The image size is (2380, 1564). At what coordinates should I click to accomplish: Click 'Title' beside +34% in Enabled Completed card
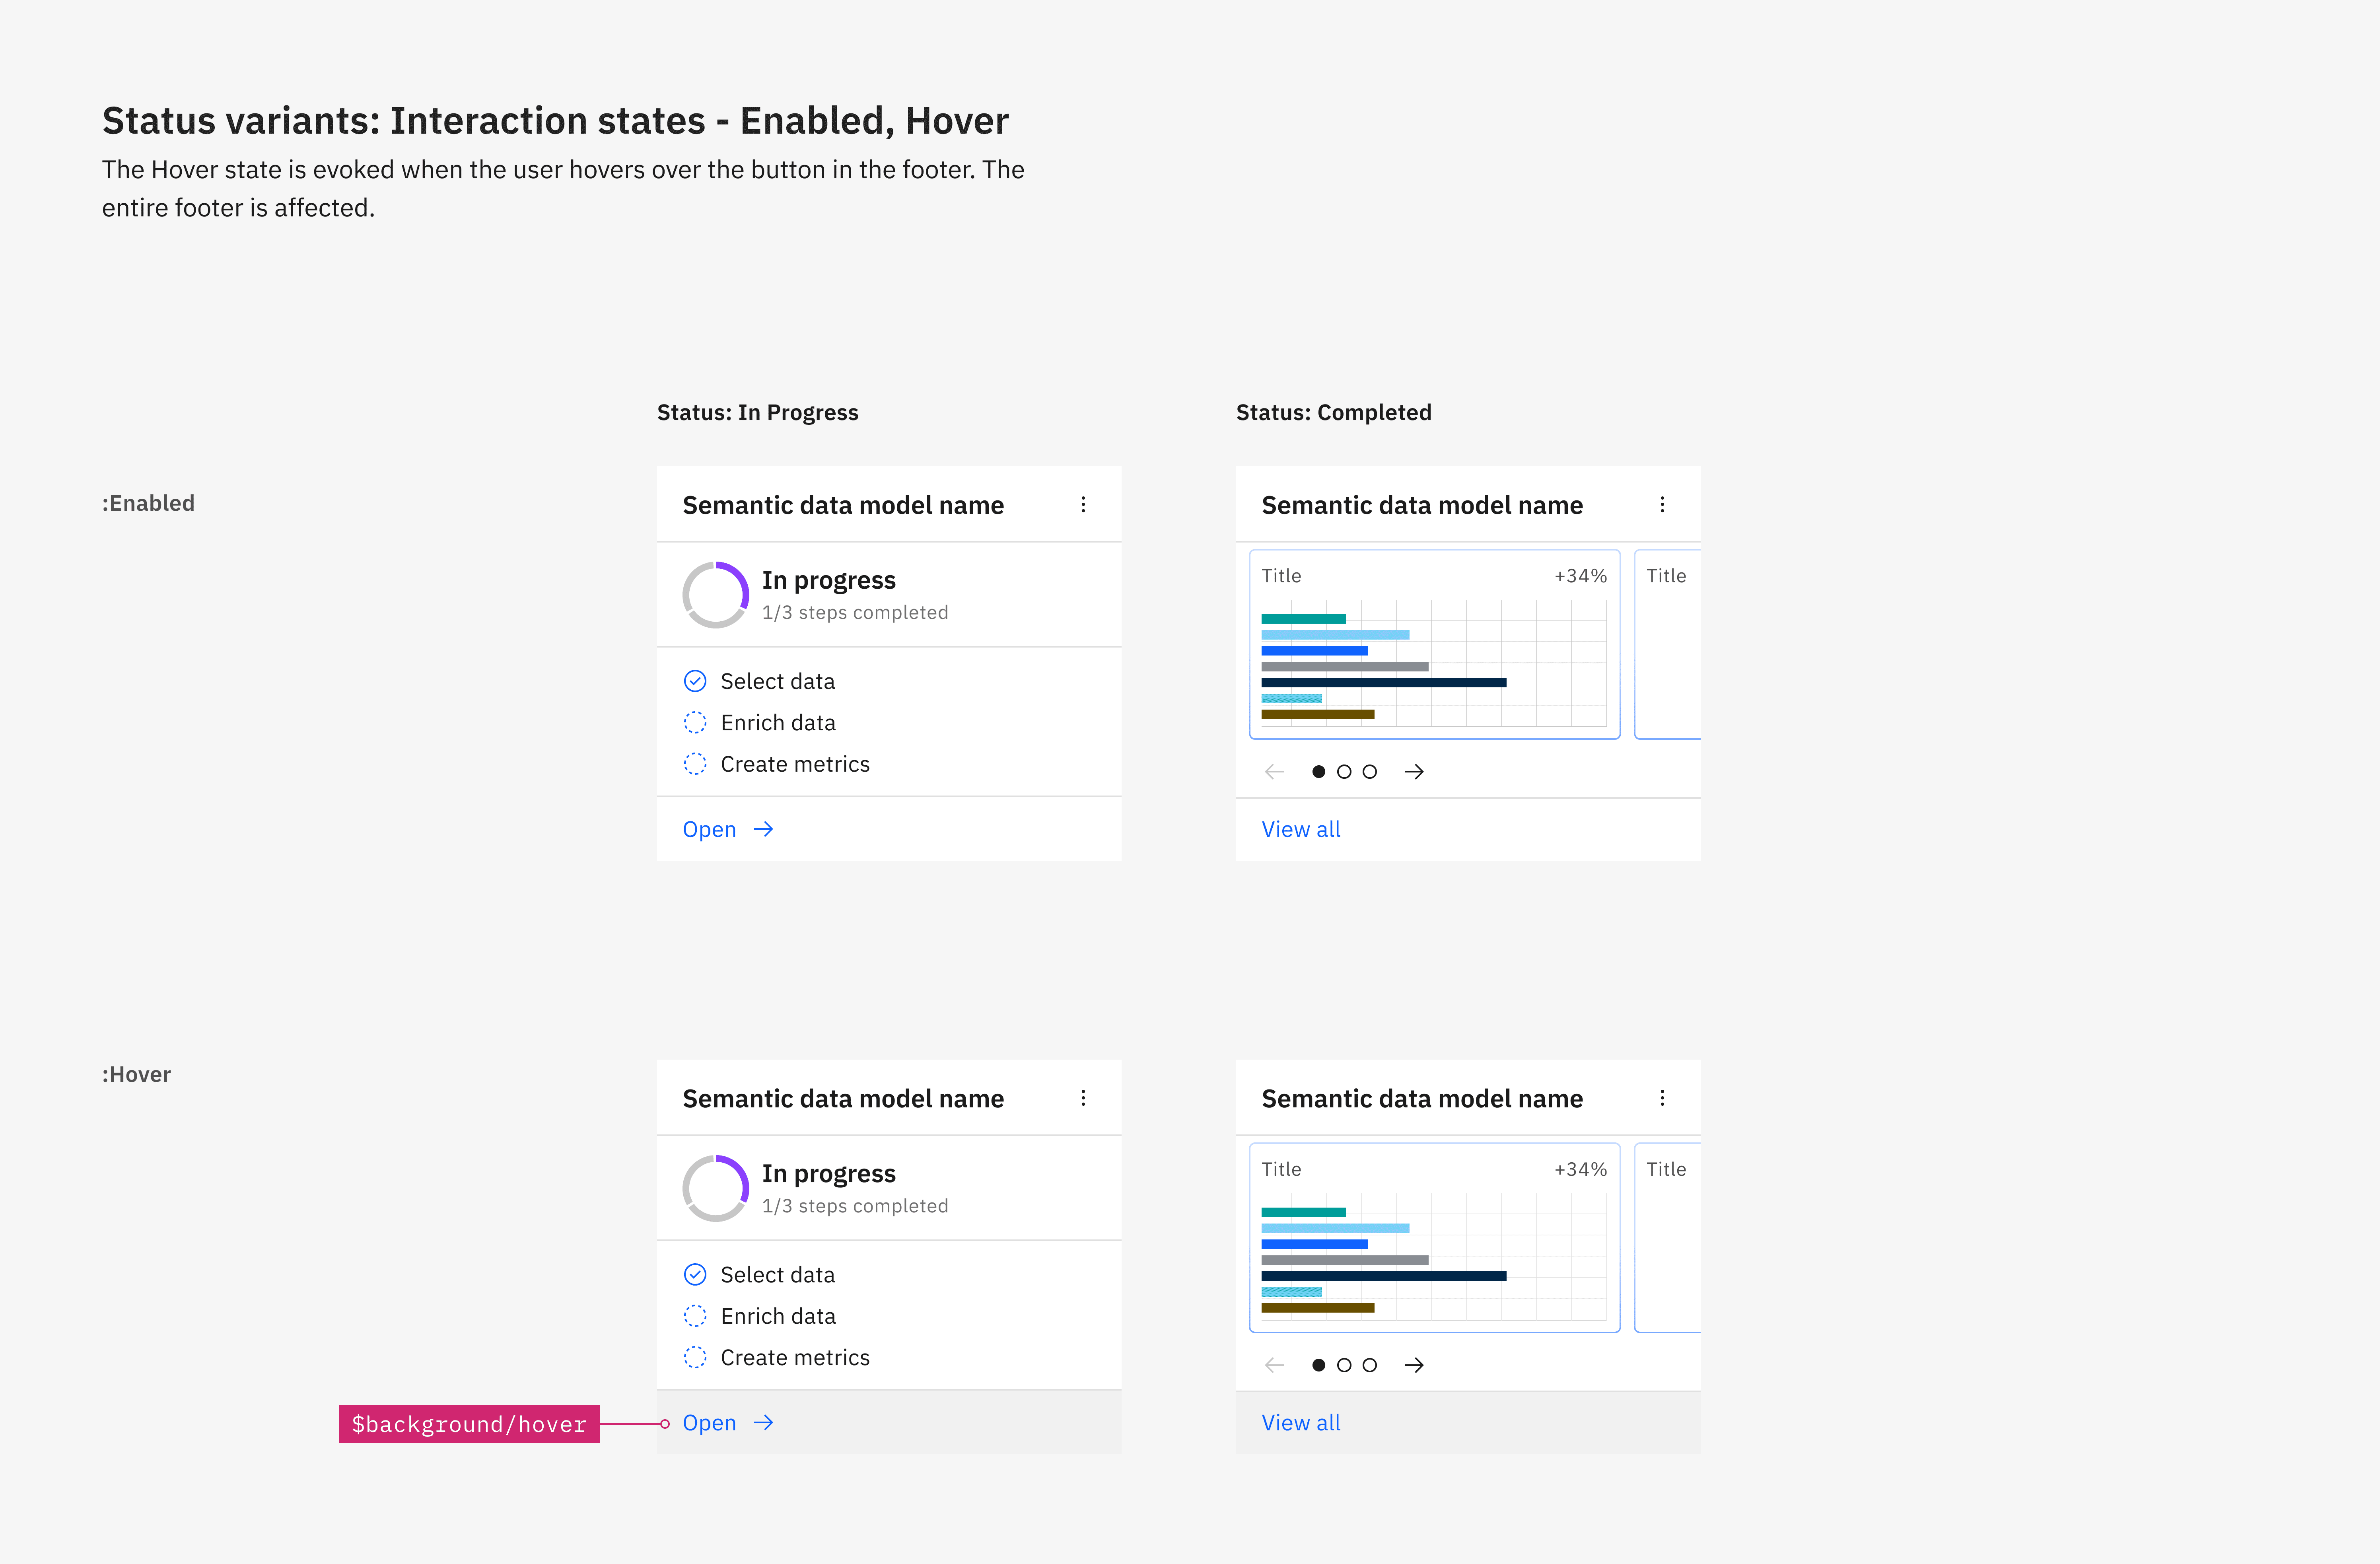click(x=1281, y=576)
